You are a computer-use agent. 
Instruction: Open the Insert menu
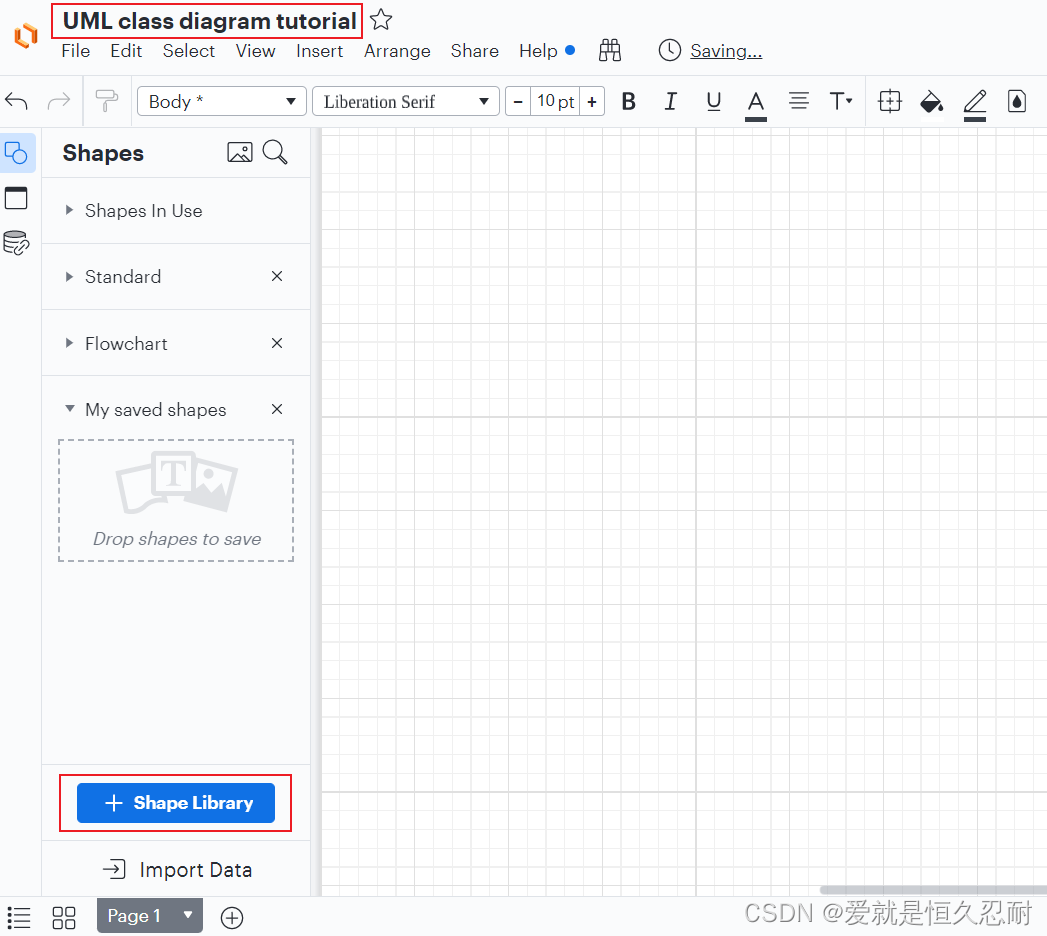[319, 51]
